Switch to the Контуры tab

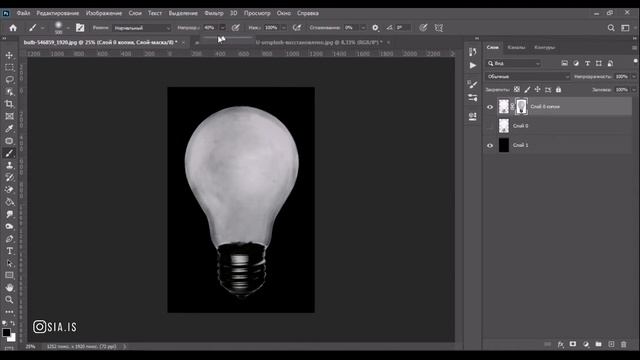click(x=544, y=47)
